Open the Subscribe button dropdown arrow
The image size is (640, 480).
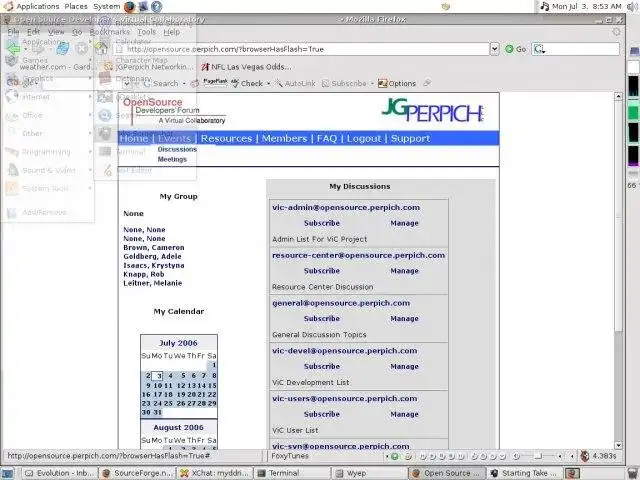click(372, 84)
